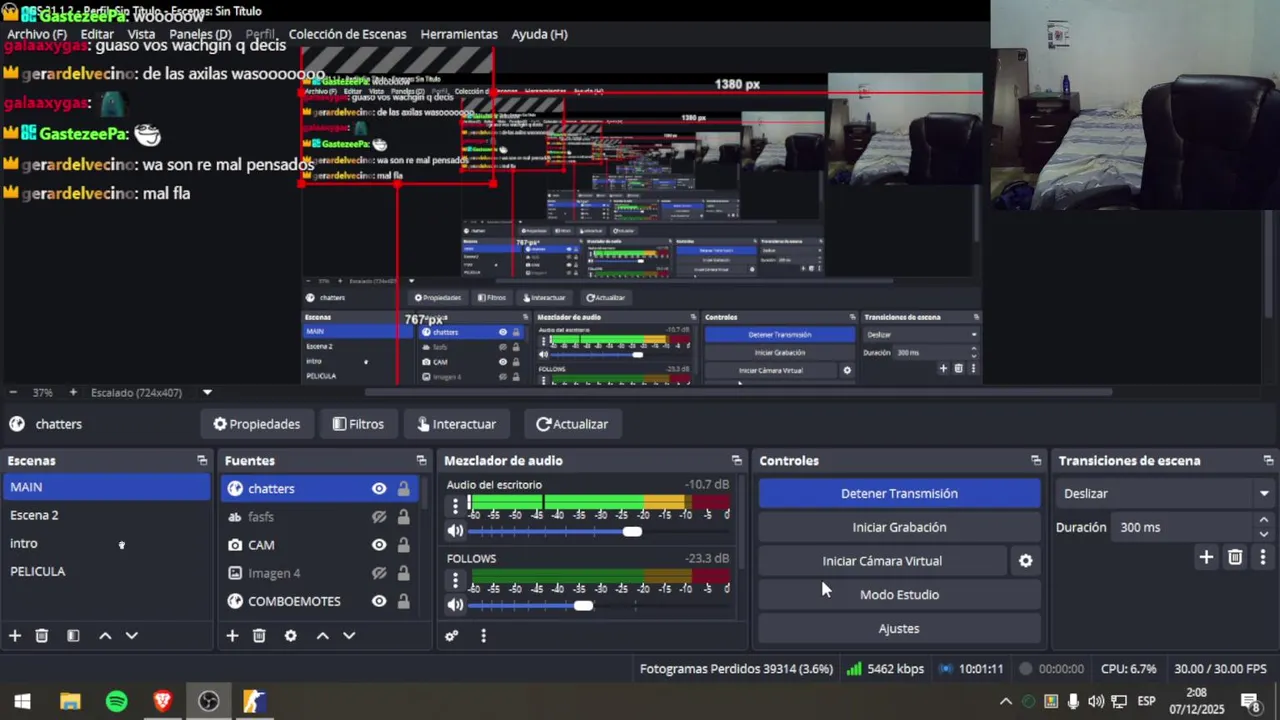Open the FOLLOWS channel options dots
This screenshot has height=720, width=1280.
(x=456, y=580)
